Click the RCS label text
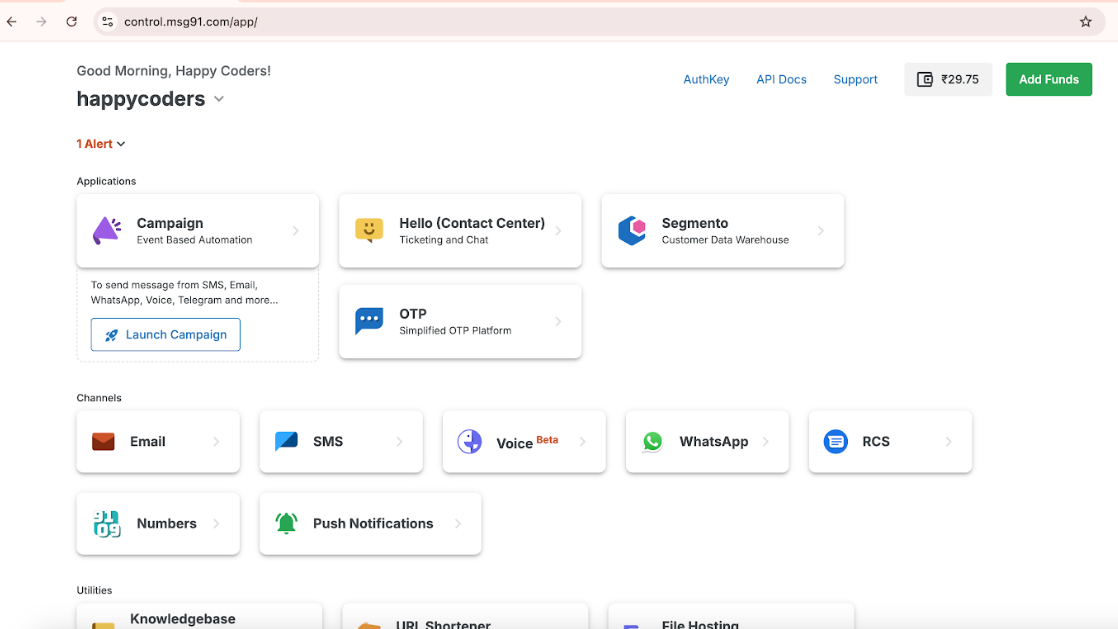The width and height of the screenshot is (1118, 629). (x=876, y=441)
